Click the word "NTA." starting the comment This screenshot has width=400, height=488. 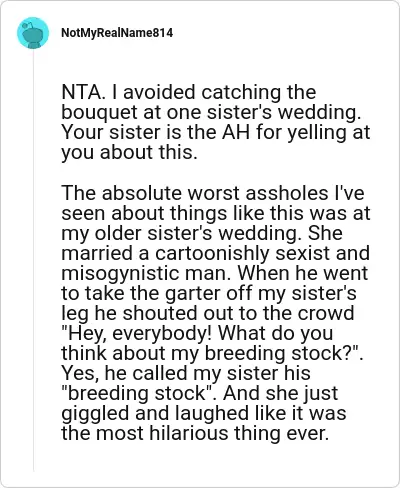tap(83, 92)
